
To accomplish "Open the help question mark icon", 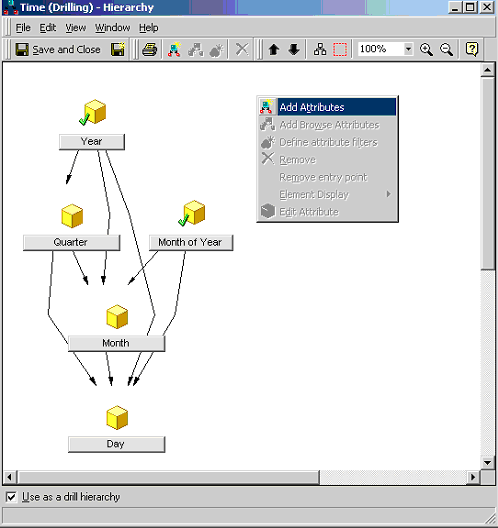I will point(472,50).
